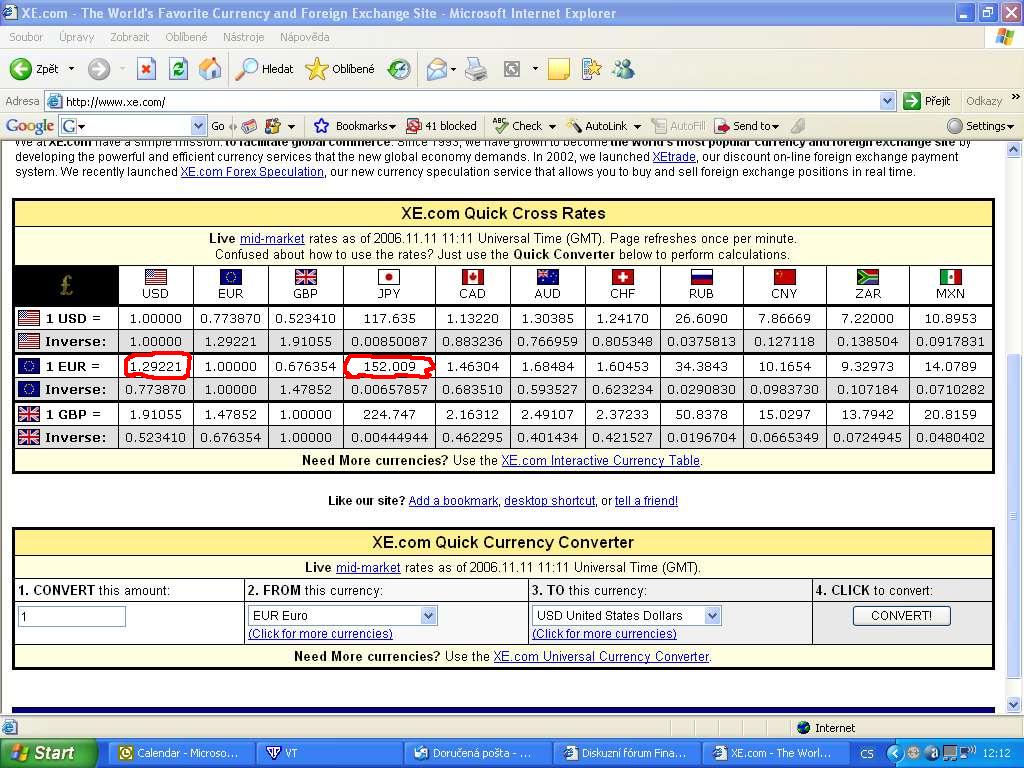
Task: Click the Print icon in toolbar
Action: [476, 69]
